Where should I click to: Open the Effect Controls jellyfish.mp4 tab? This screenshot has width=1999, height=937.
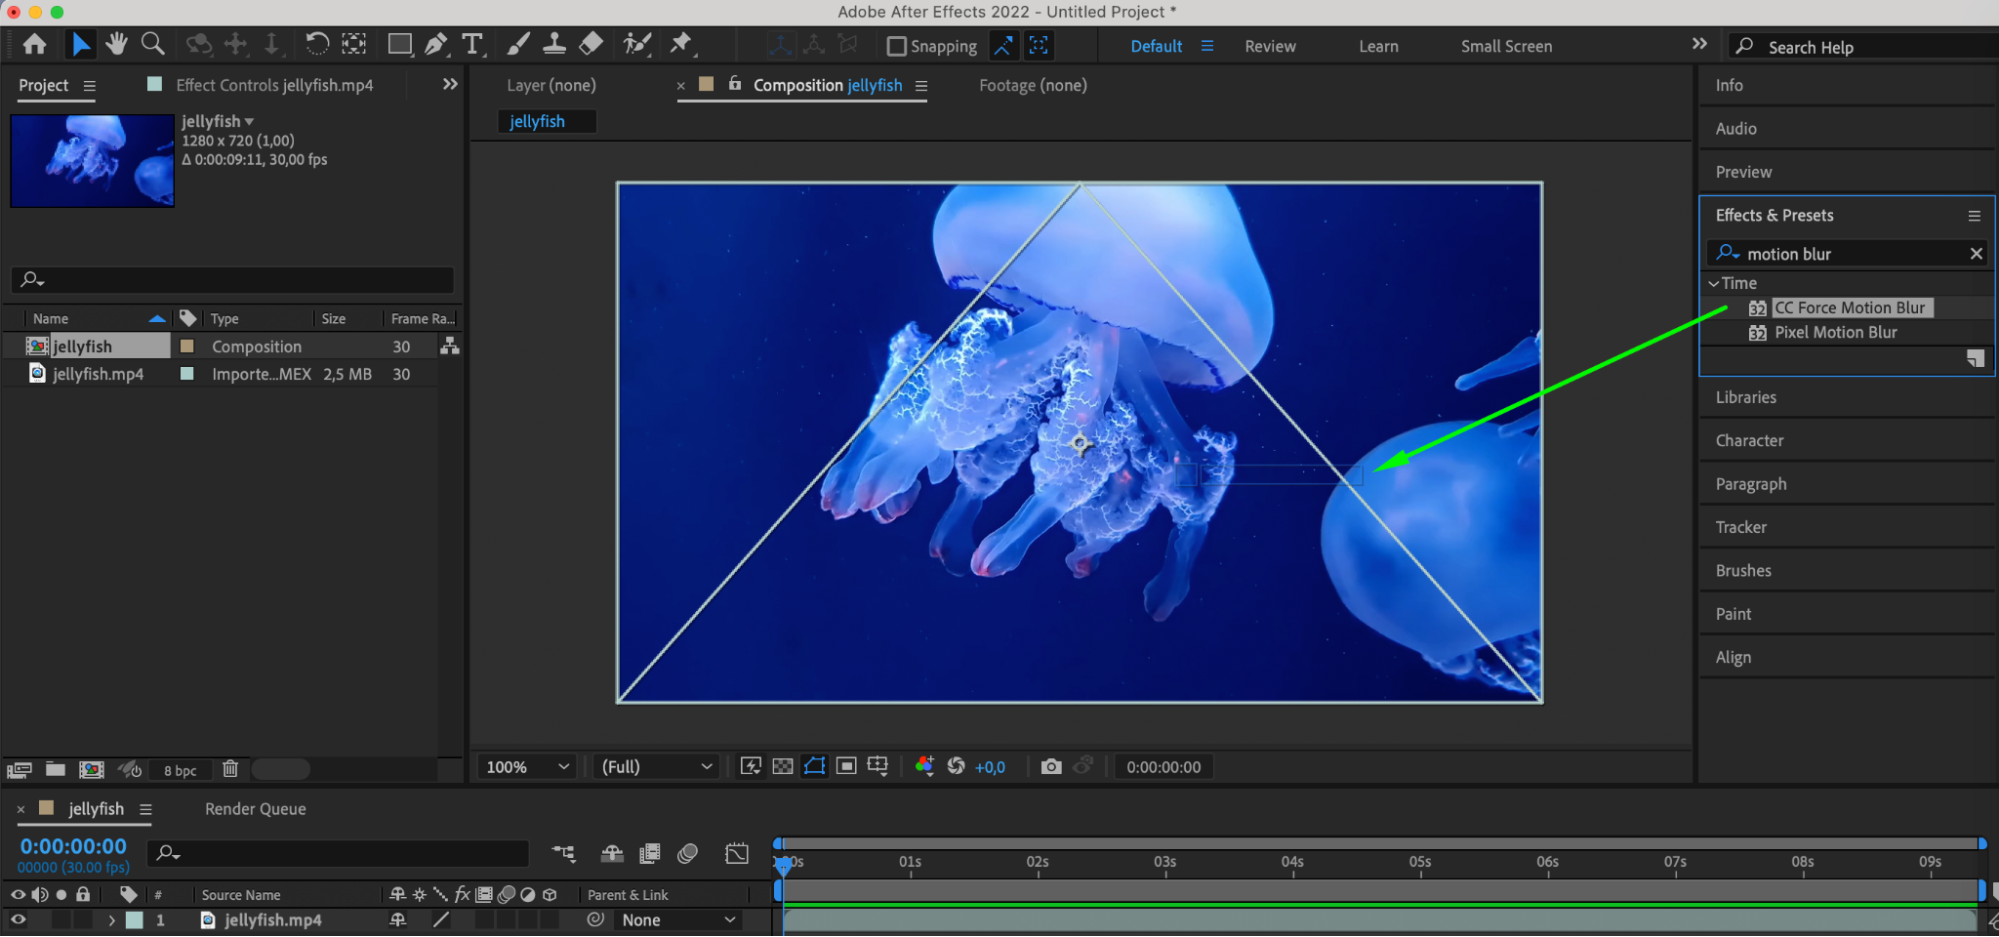click(274, 86)
